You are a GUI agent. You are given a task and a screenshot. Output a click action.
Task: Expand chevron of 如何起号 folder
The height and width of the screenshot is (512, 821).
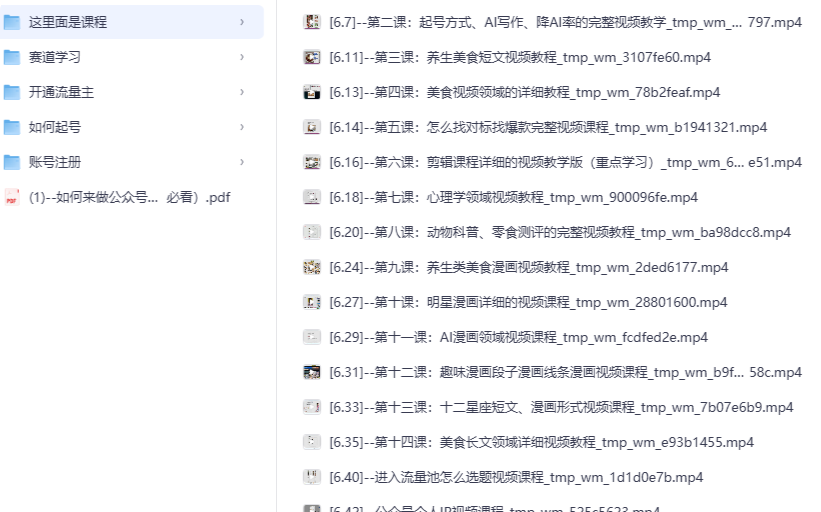242,127
